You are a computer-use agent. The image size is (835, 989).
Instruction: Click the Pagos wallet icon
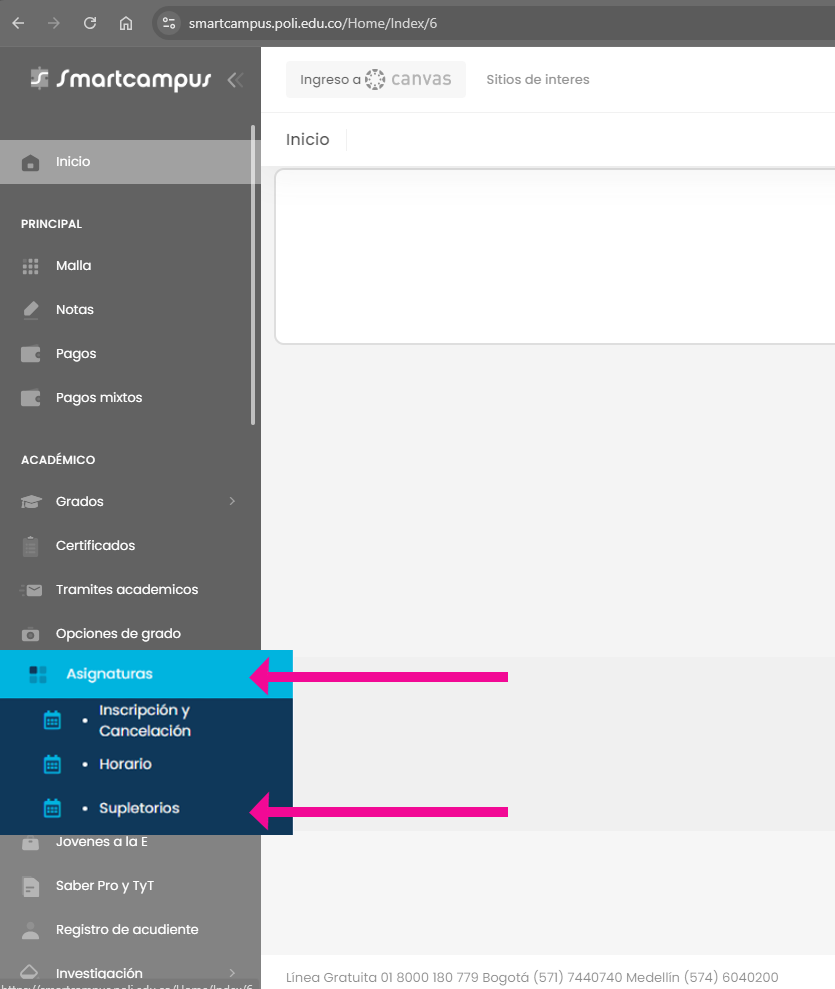pyautogui.click(x=31, y=354)
